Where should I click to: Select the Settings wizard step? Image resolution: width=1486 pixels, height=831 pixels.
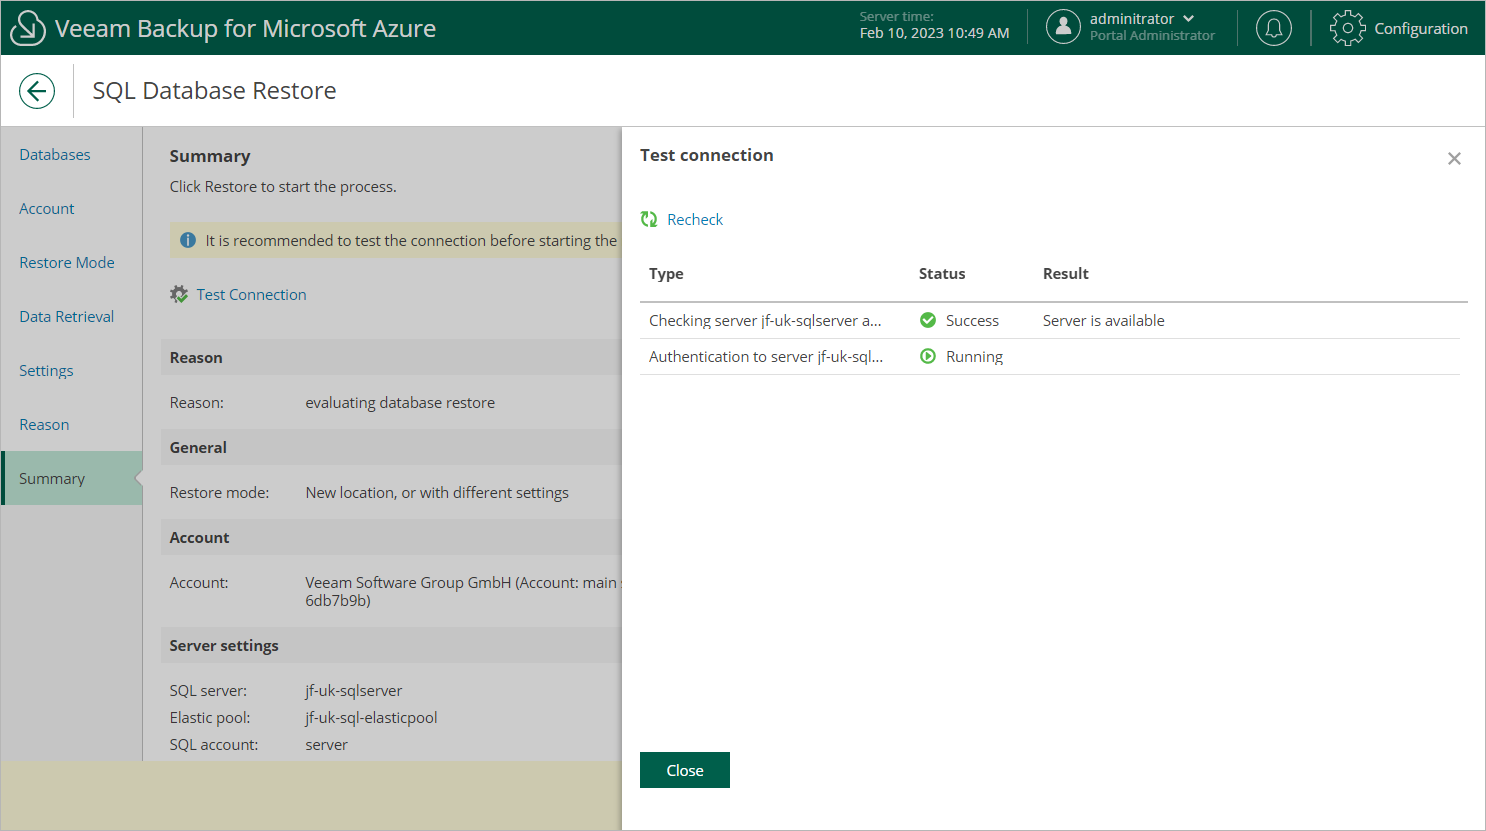(x=46, y=370)
